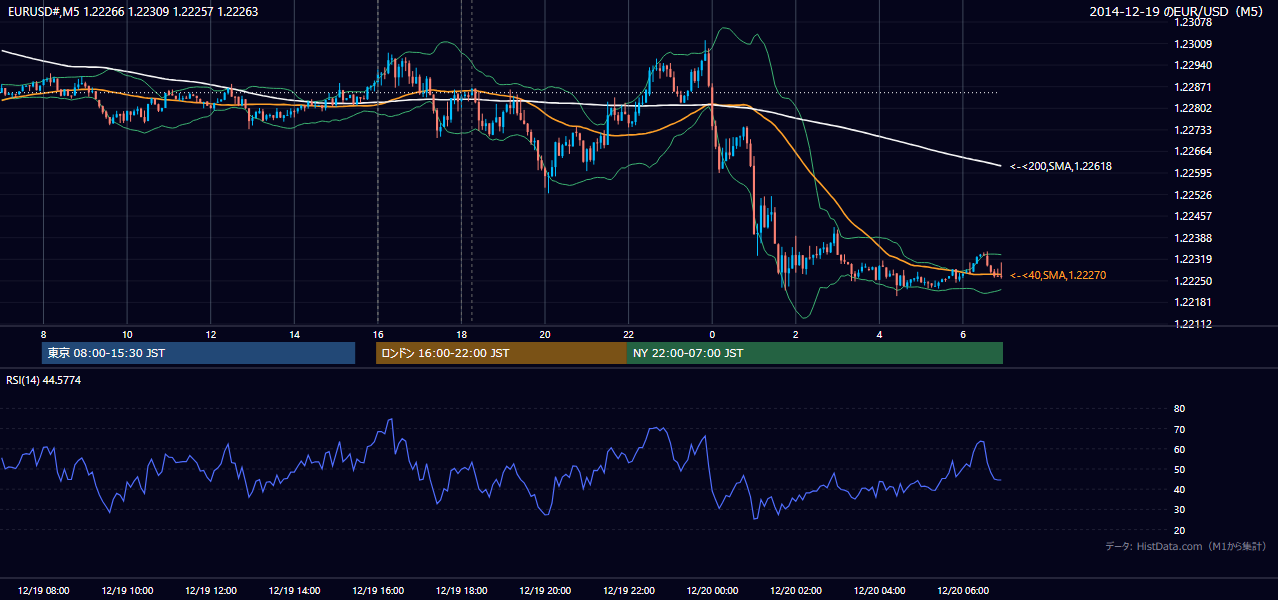The image size is (1278, 600).
Task: Click hour label 18 under the price chart
Action: point(461,334)
